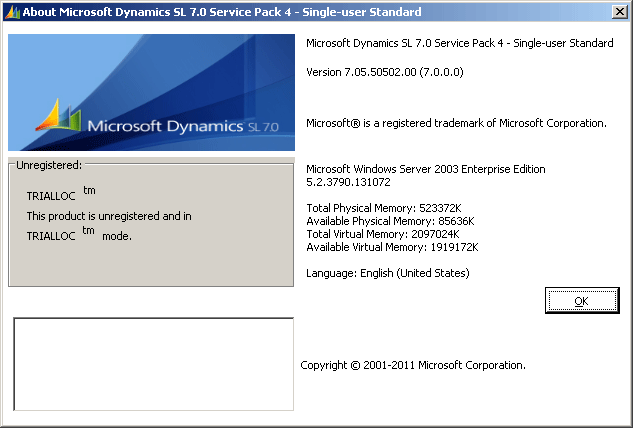
Task: Click the Unregistered group label
Action: coord(49,165)
